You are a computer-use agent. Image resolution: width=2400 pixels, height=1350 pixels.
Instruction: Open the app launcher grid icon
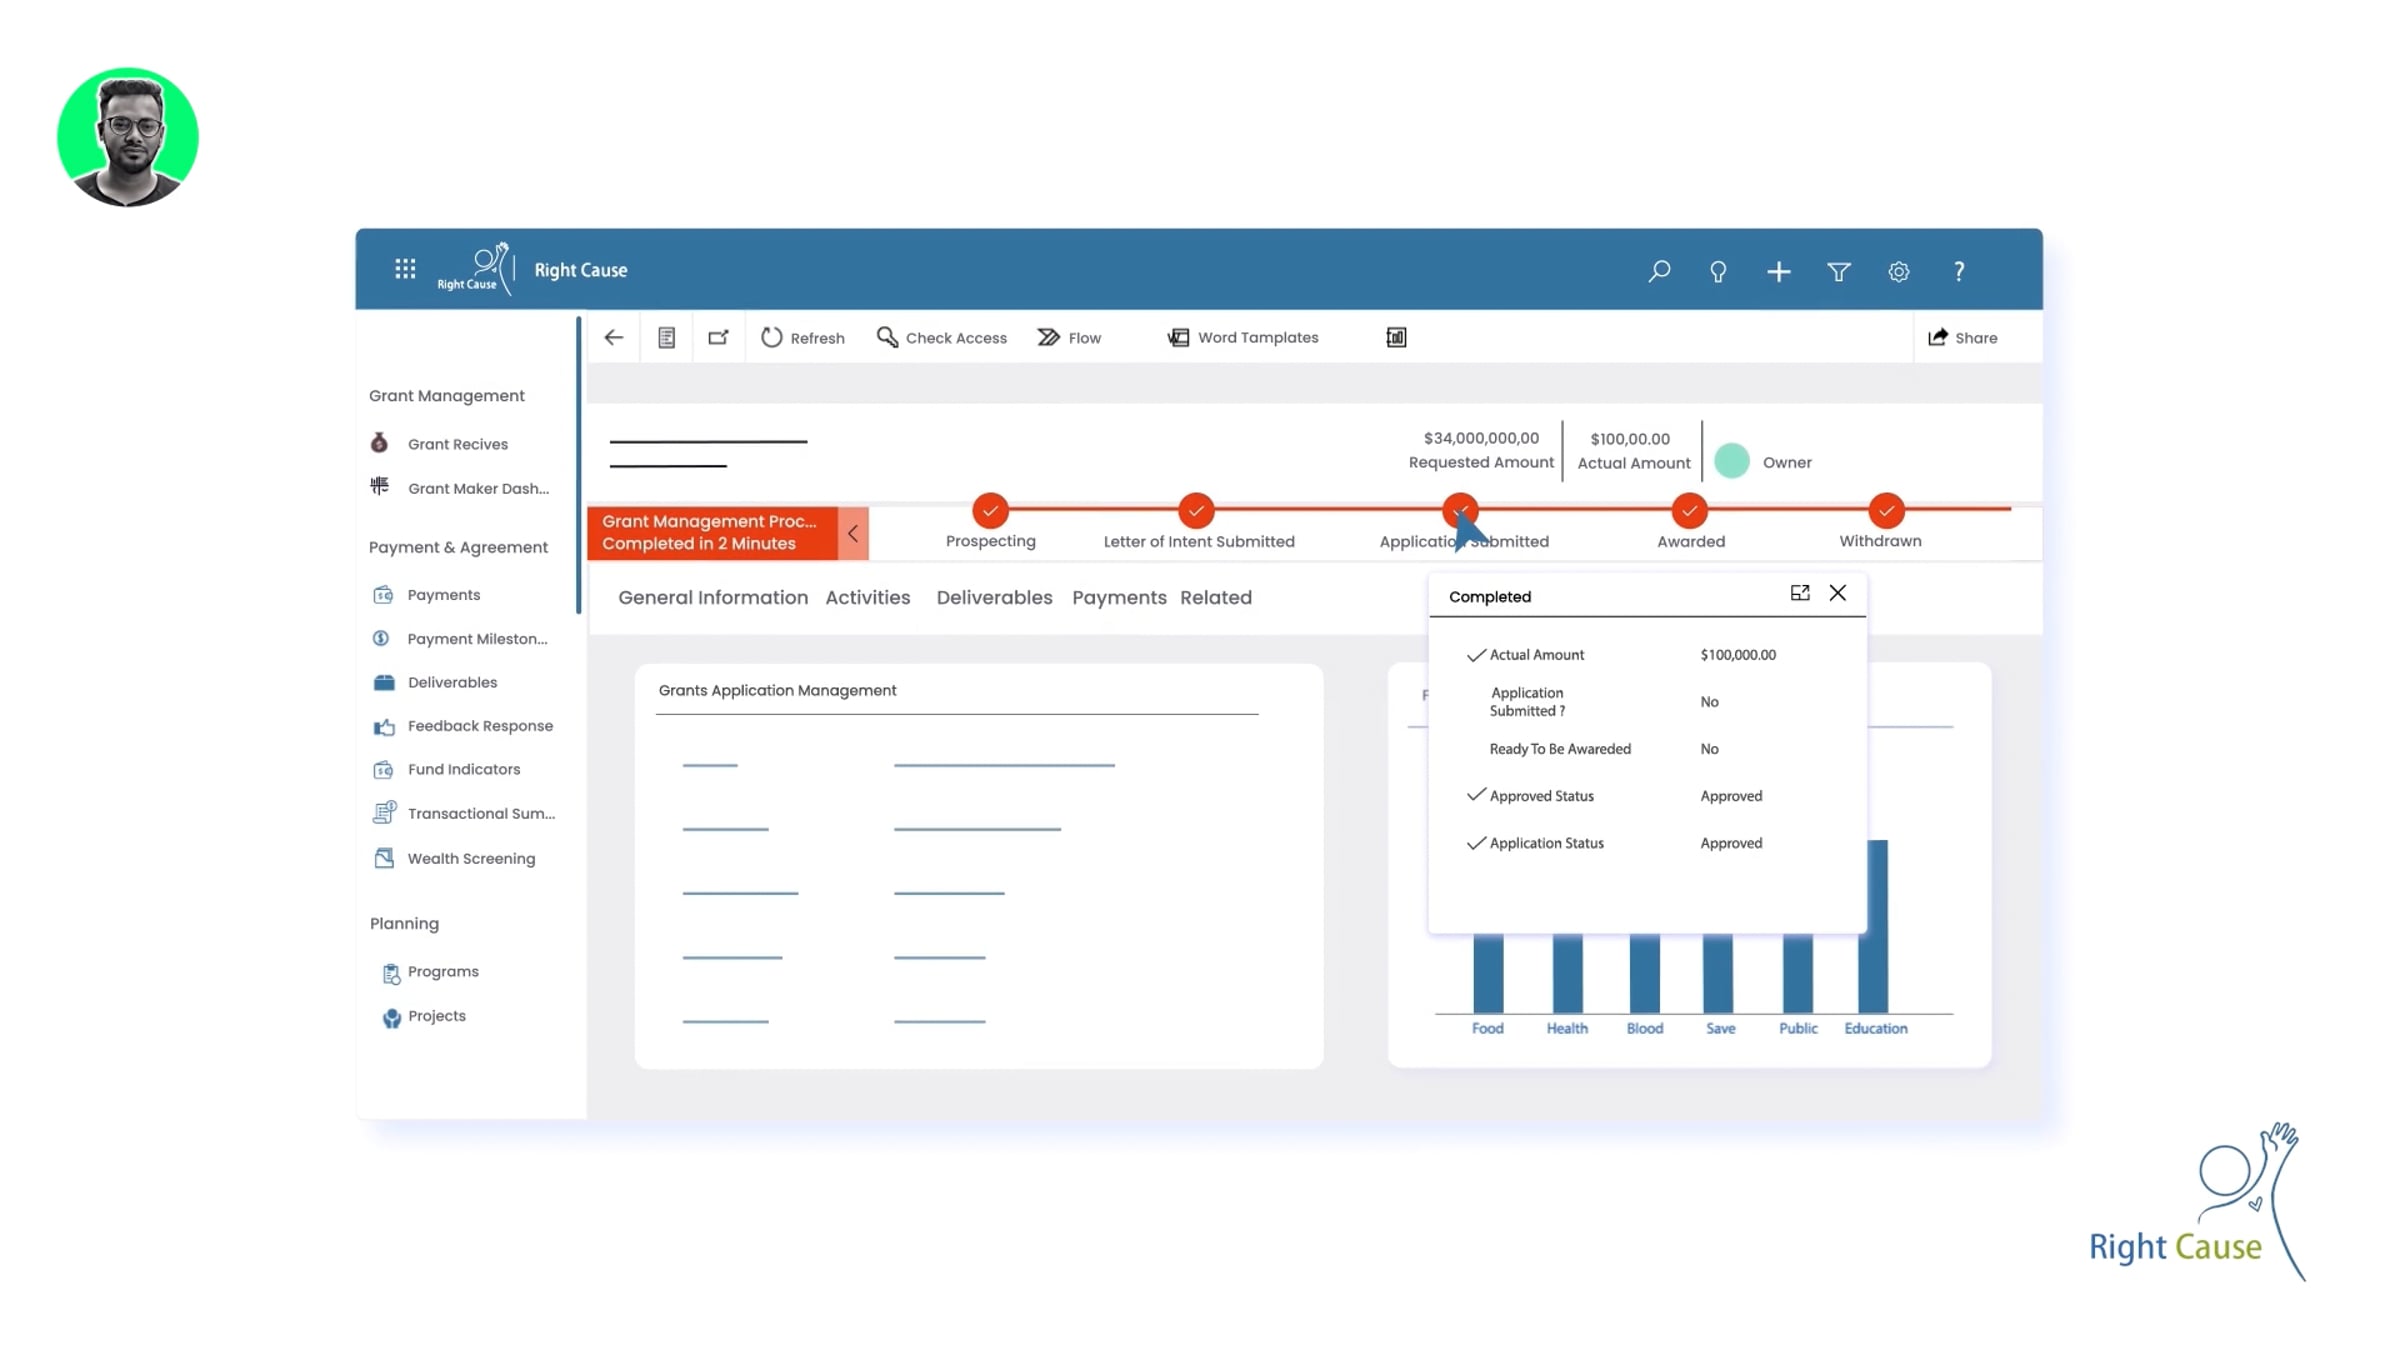(405, 269)
